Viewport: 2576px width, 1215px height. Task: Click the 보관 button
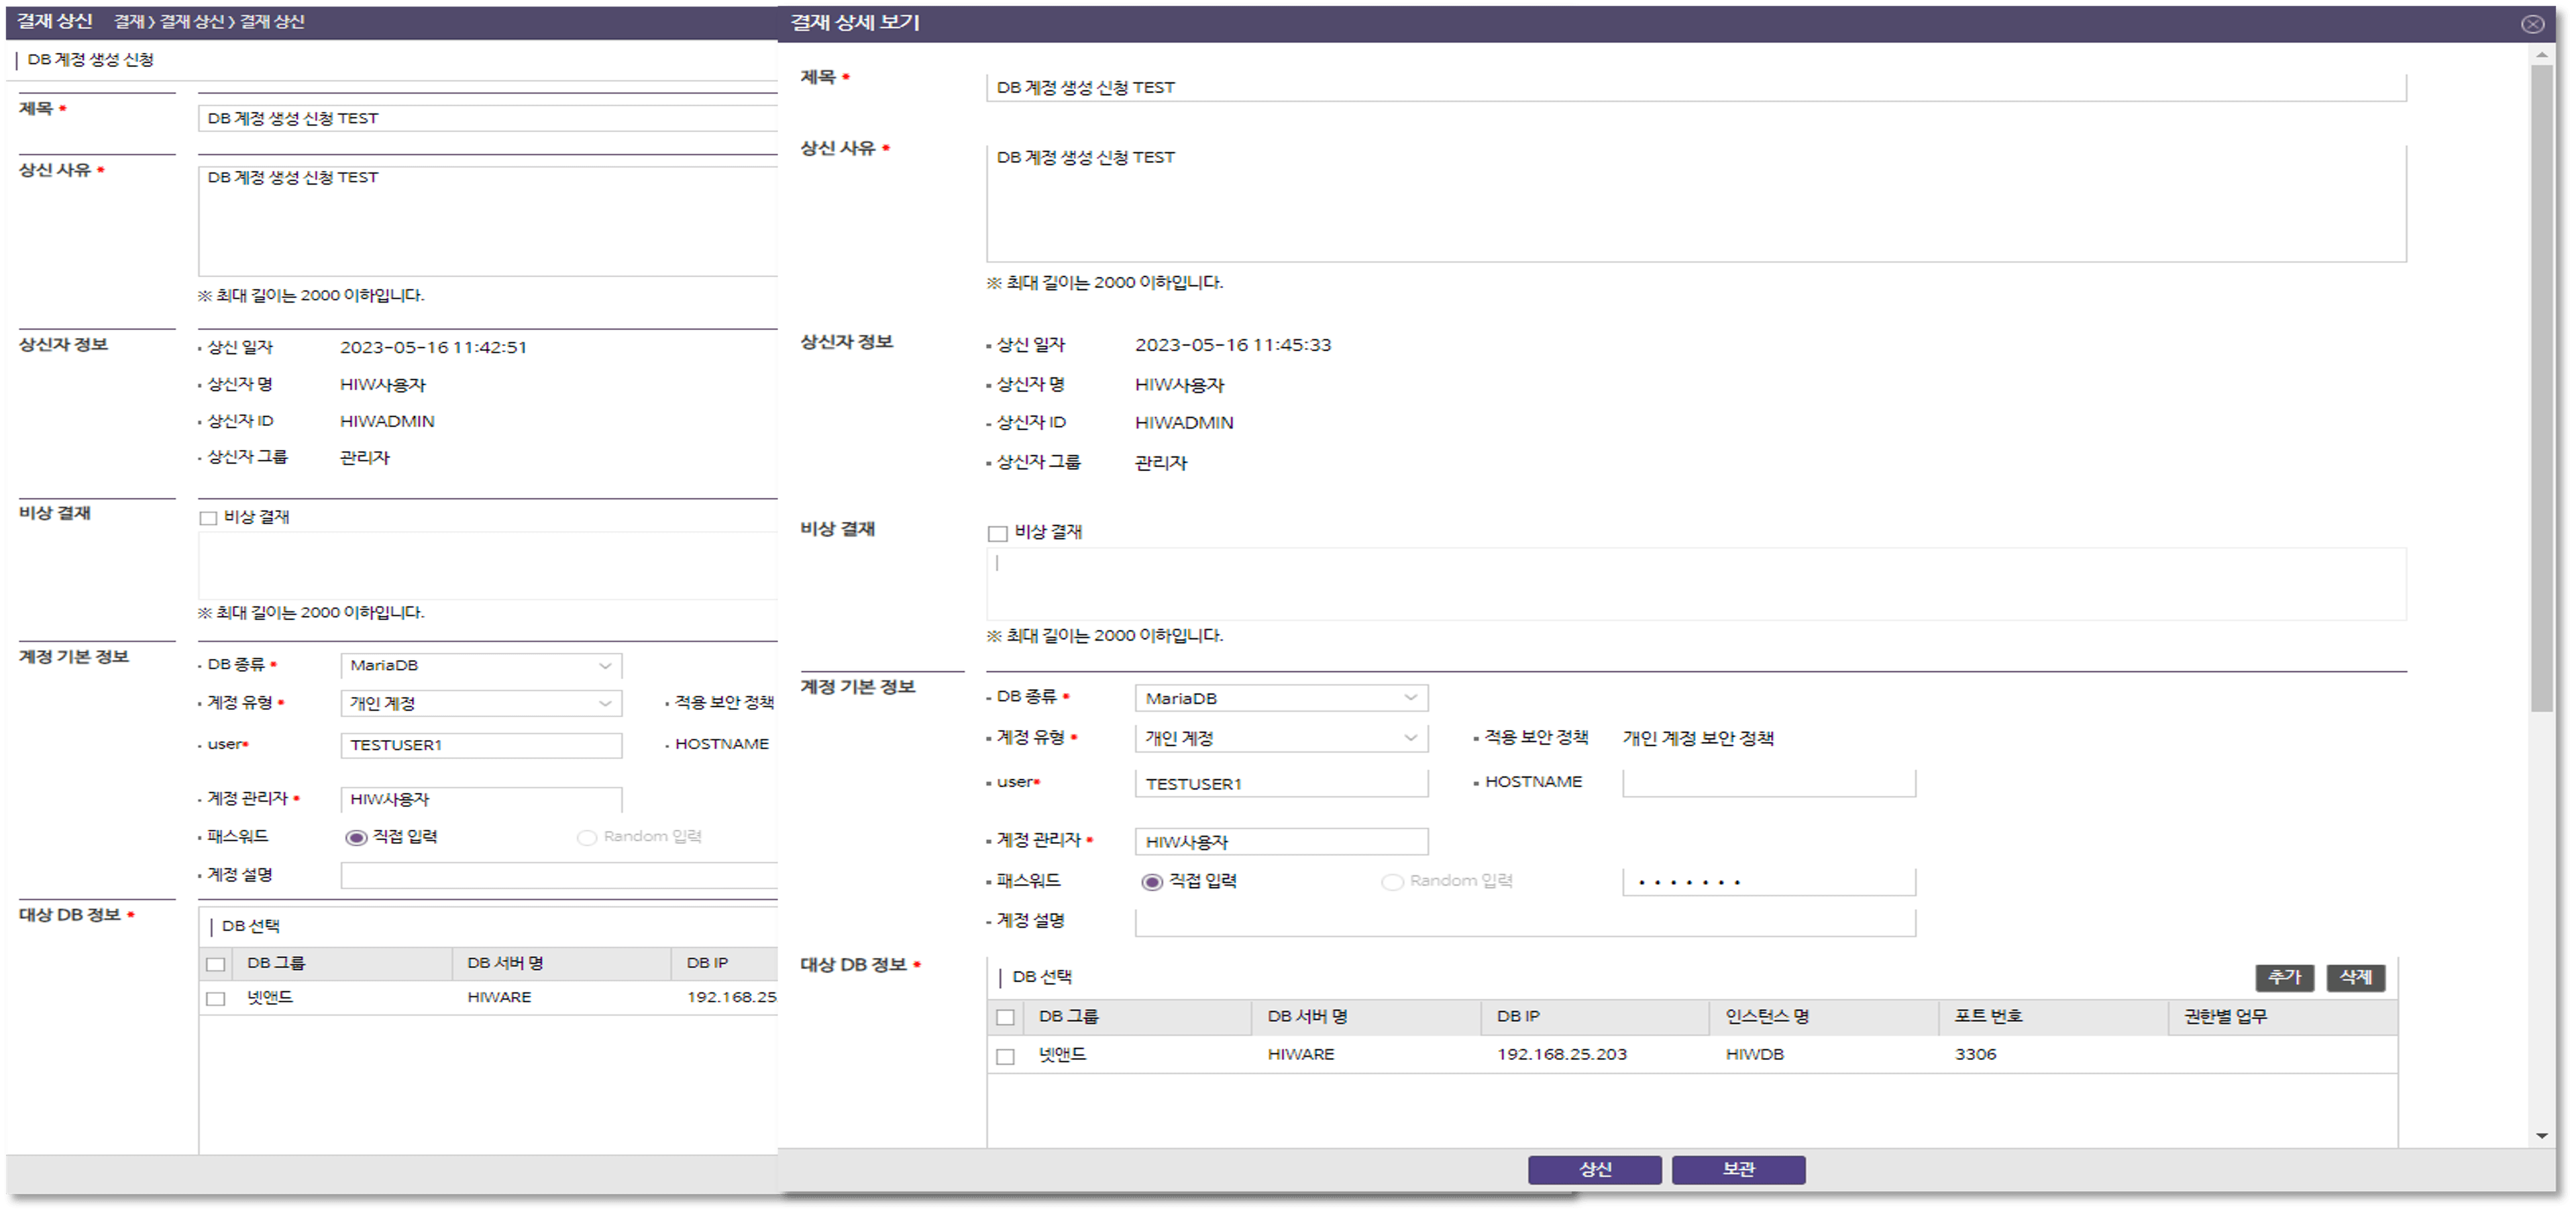pyautogui.click(x=1738, y=1169)
